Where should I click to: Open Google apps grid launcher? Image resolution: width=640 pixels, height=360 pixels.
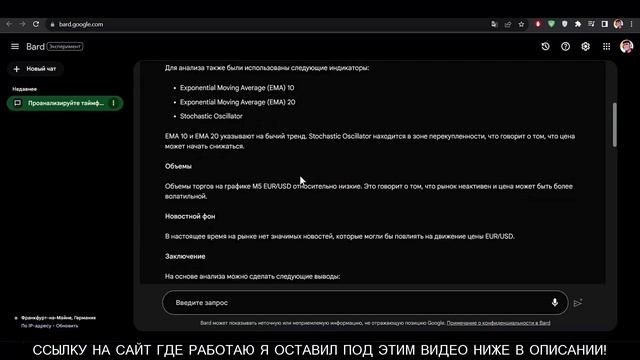(x=607, y=47)
